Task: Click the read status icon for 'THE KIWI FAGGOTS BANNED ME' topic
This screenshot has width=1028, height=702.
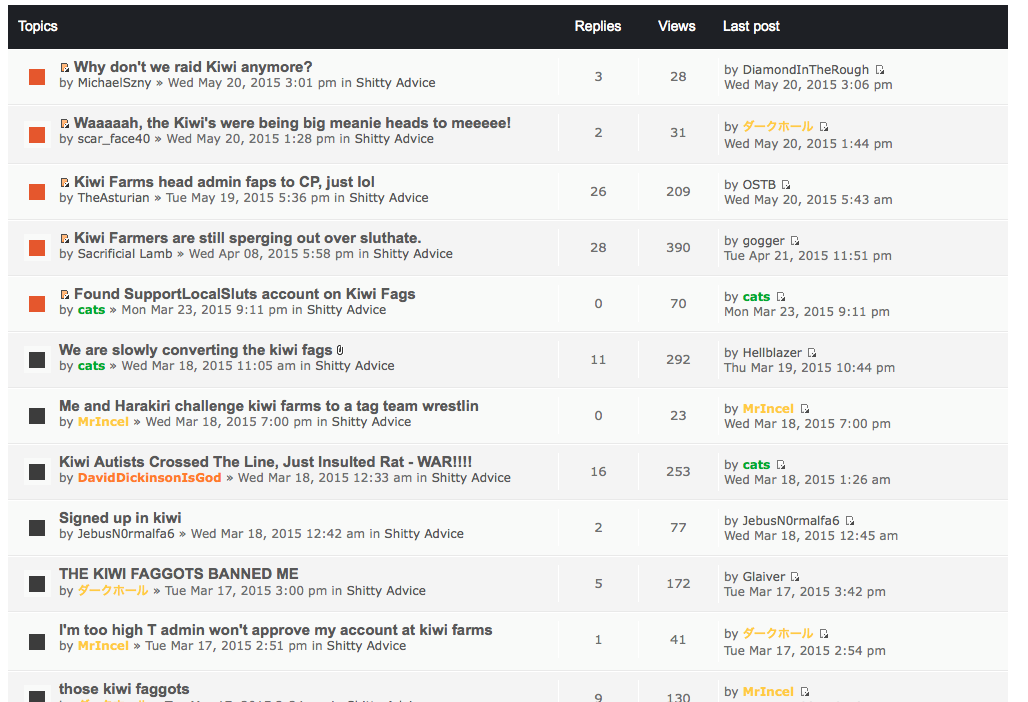Action: click(x=37, y=583)
